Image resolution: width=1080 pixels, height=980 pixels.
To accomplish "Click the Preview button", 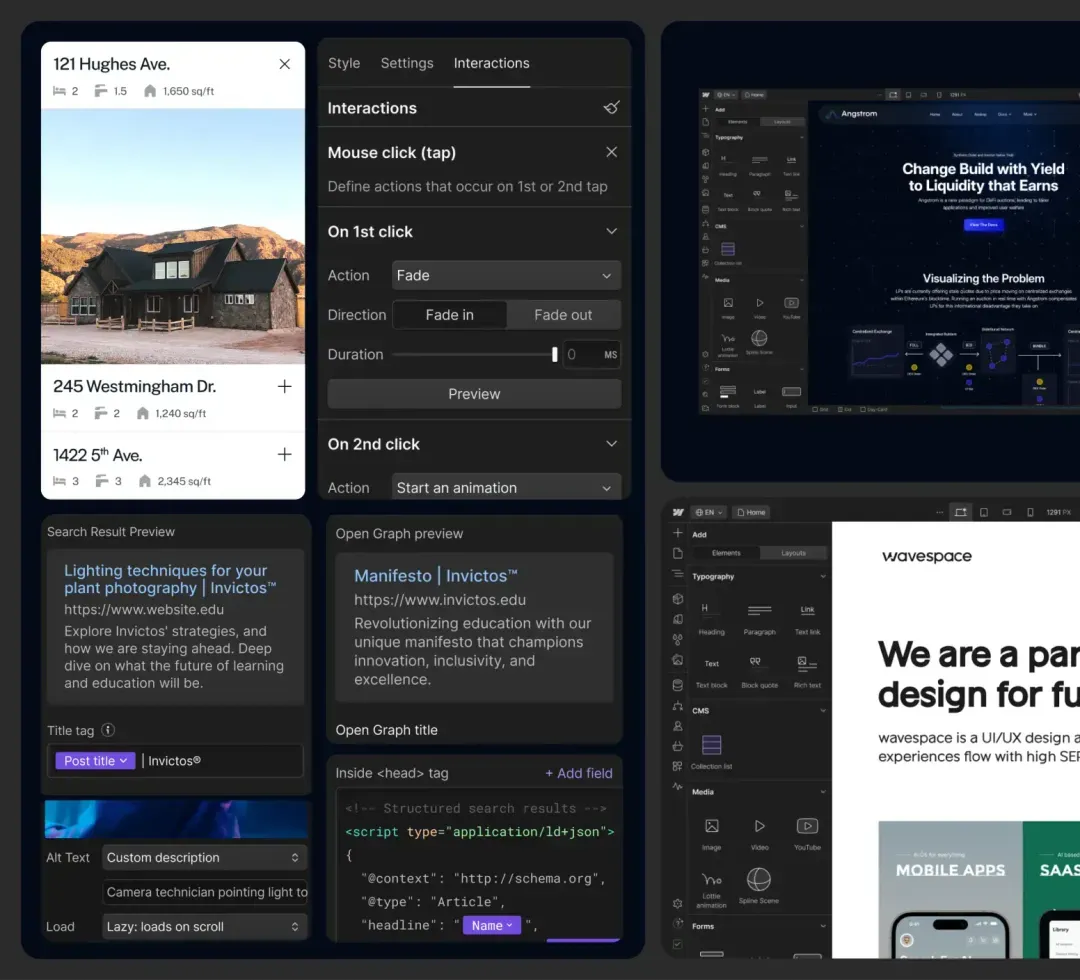I will coord(473,393).
